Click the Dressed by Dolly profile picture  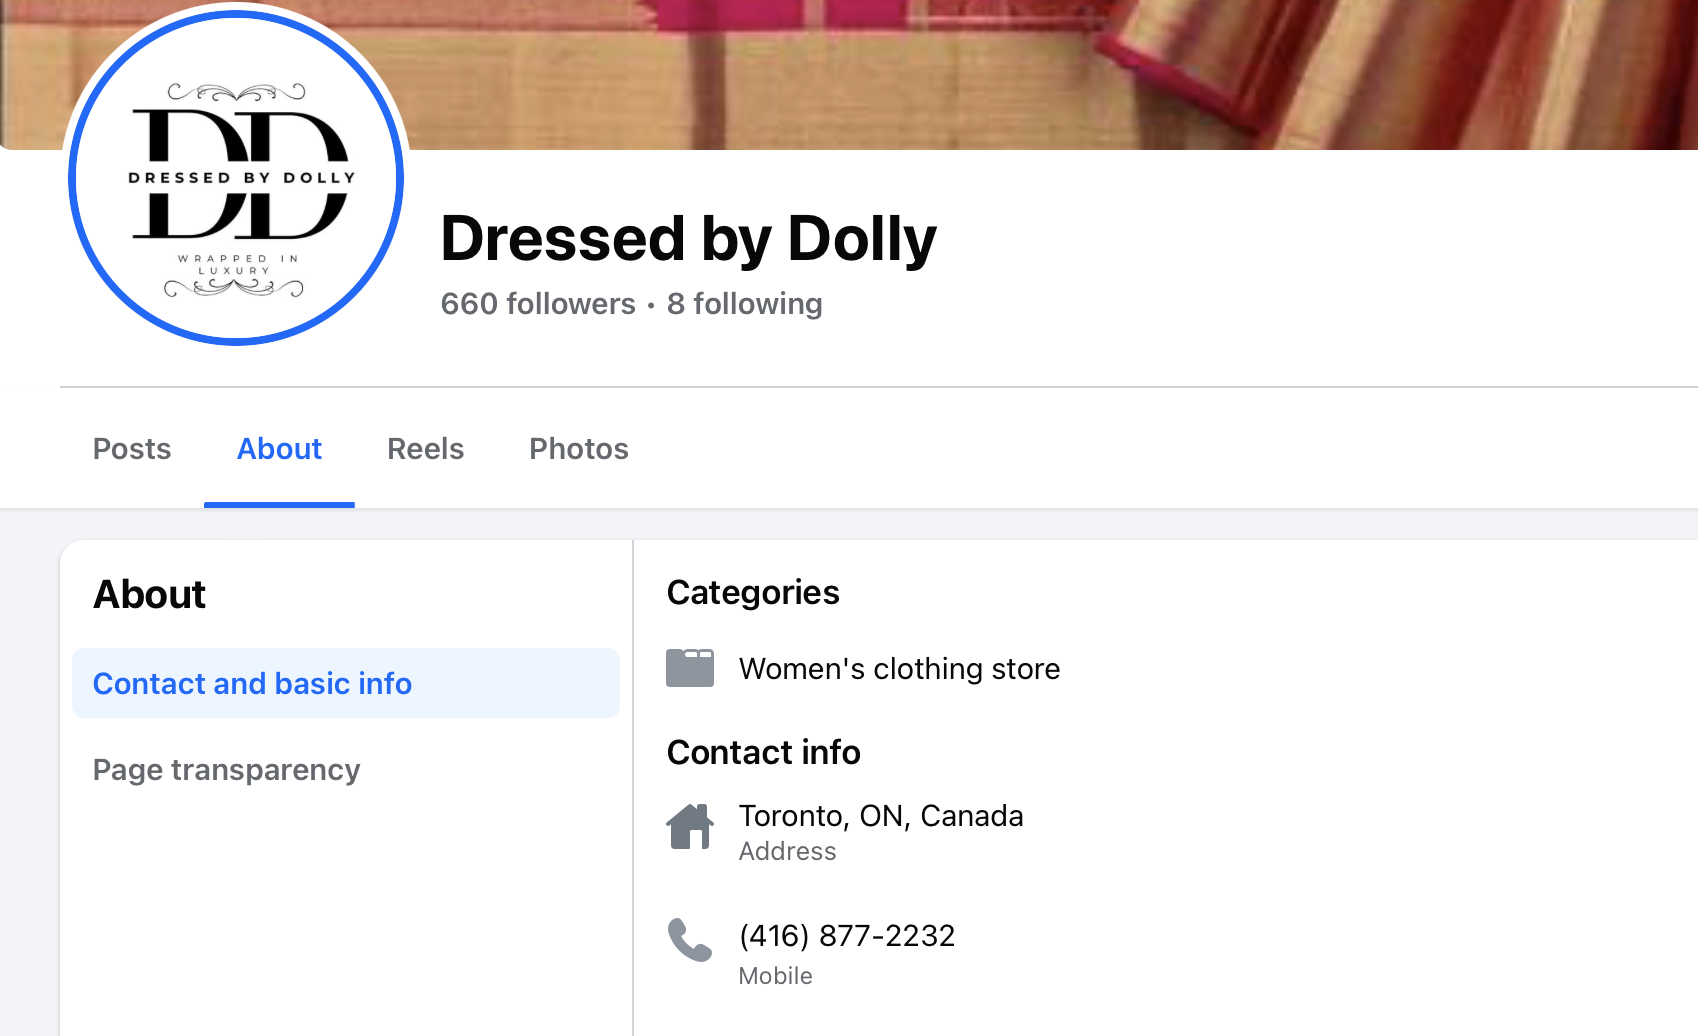237,178
